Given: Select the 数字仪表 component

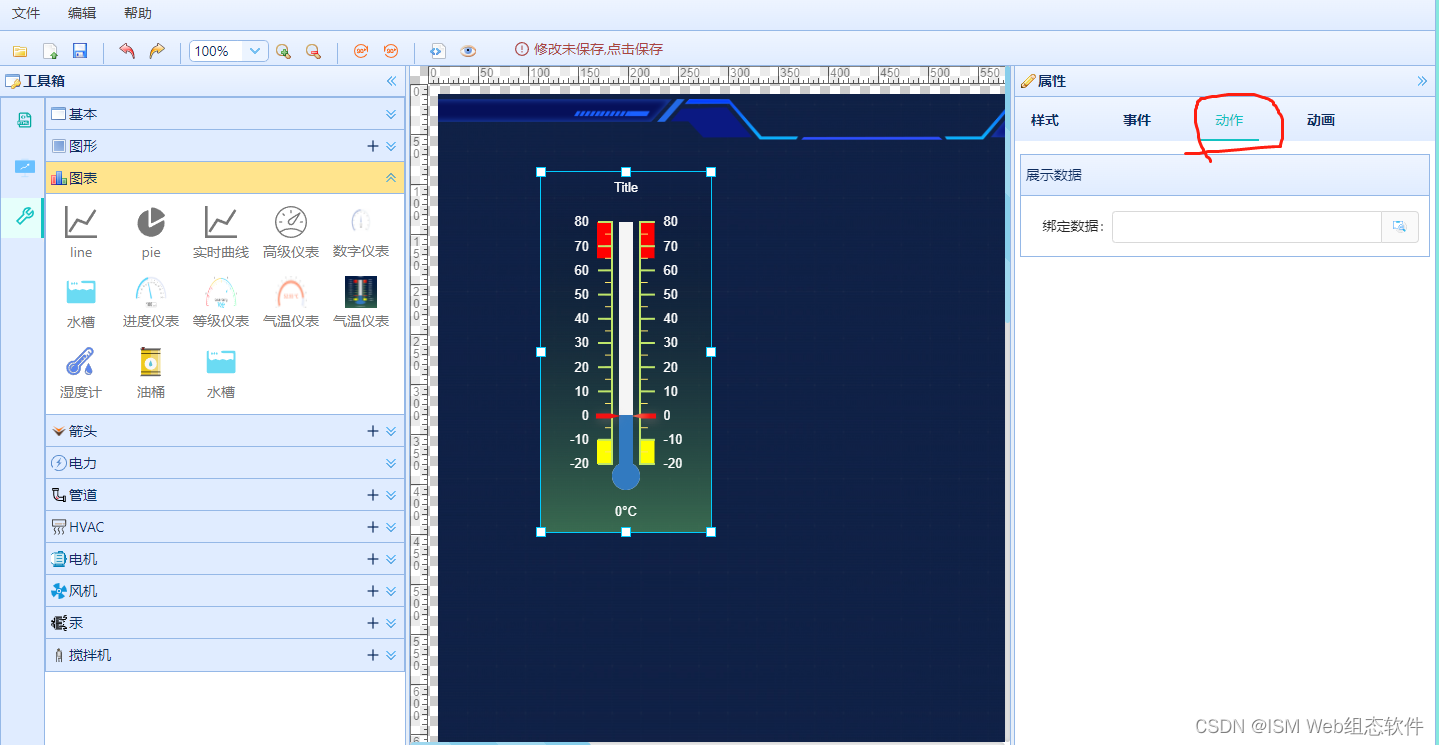Looking at the screenshot, I should click(x=361, y=232).
